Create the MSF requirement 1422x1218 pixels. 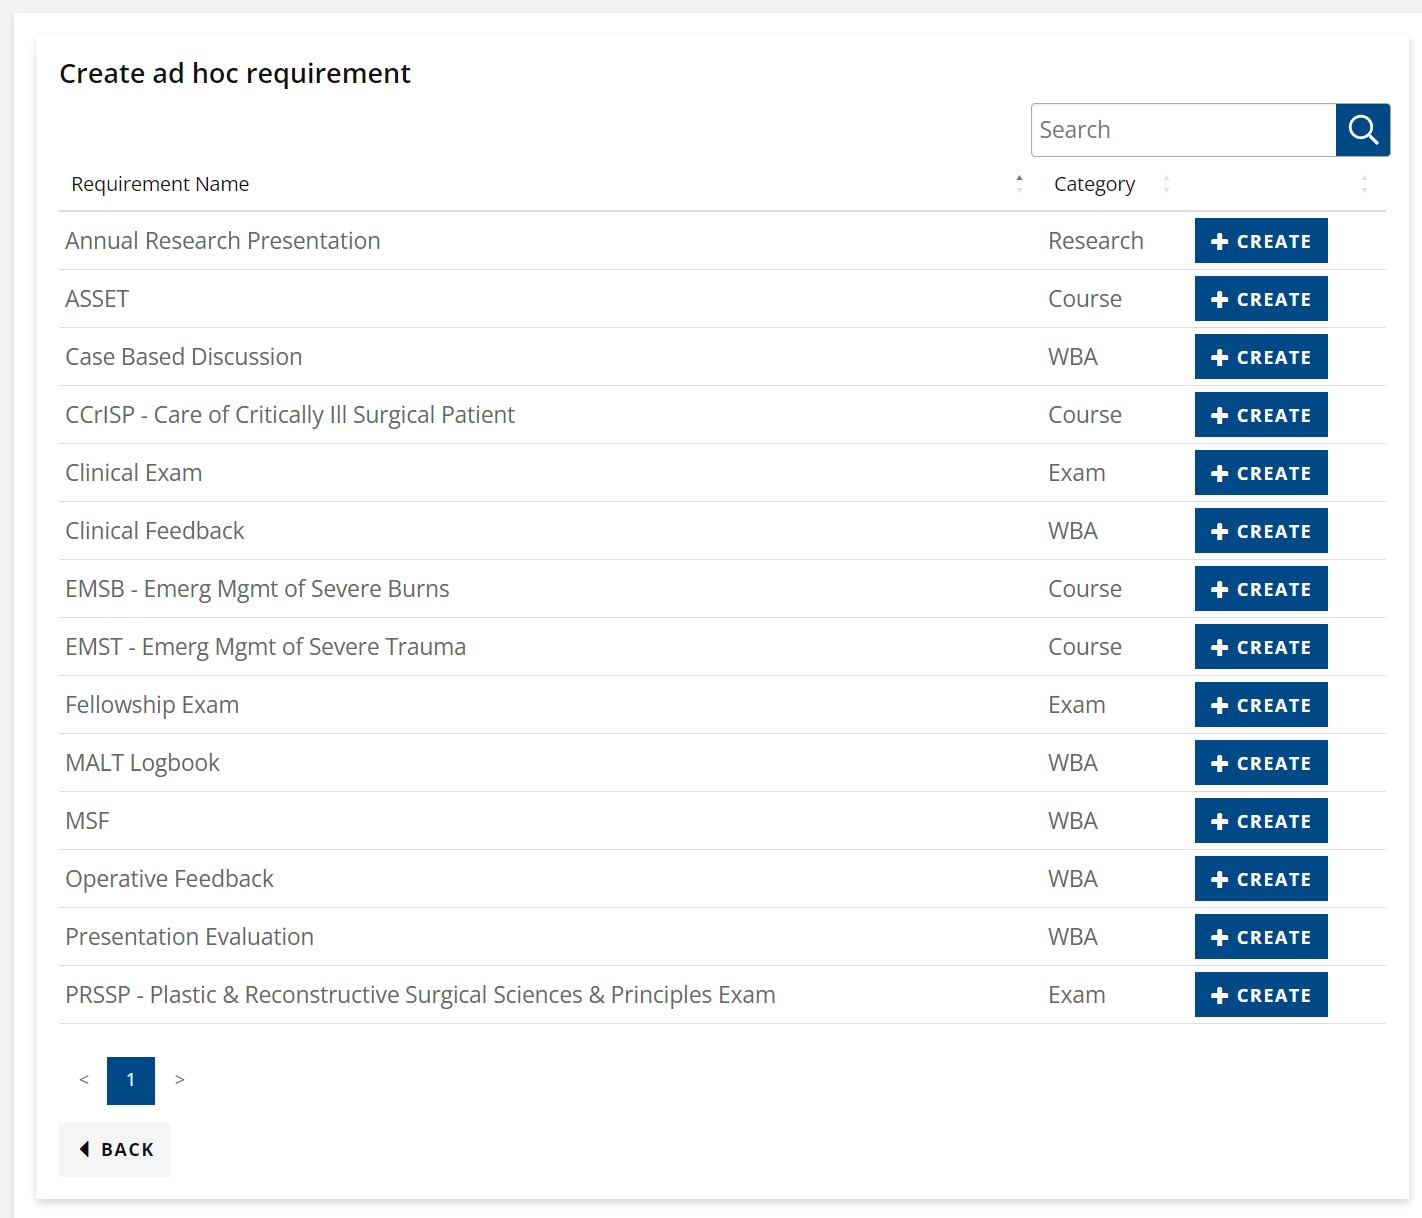click(1260, 821)
